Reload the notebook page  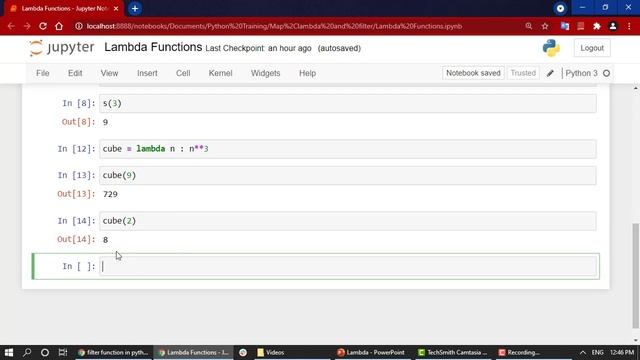[43, 26]
